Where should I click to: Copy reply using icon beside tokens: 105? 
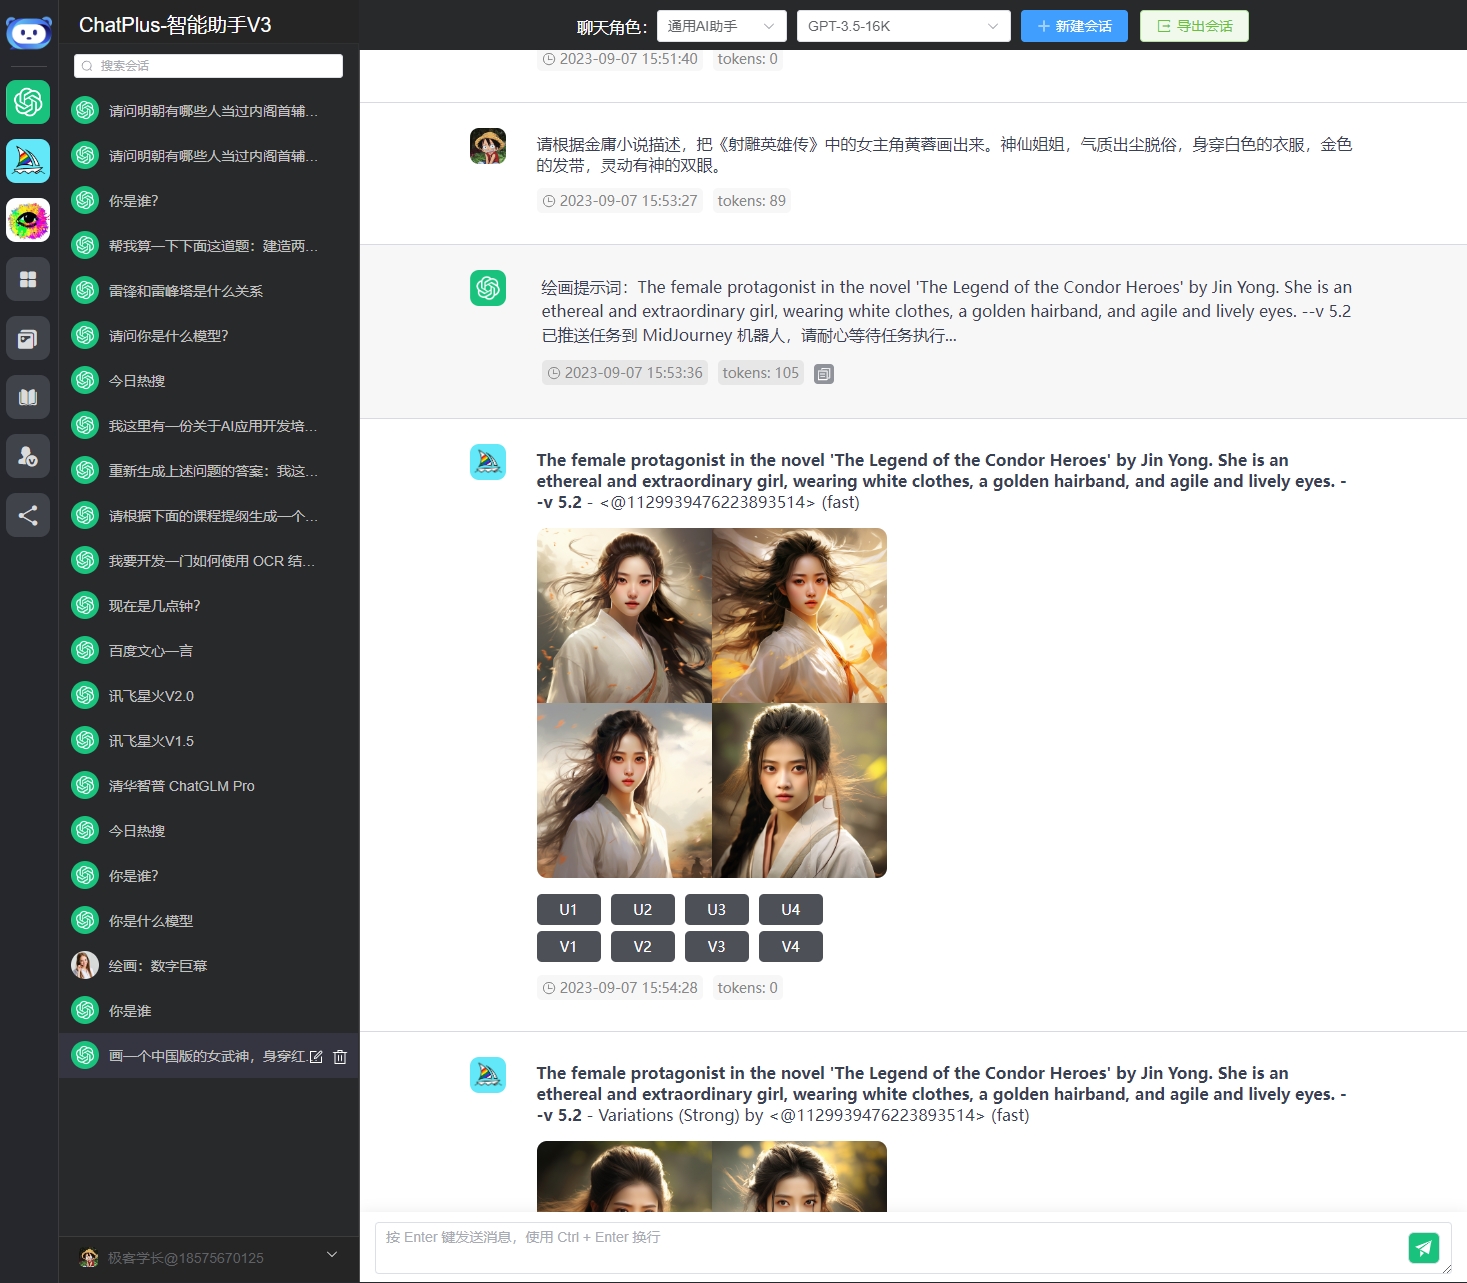pos(824,374)
